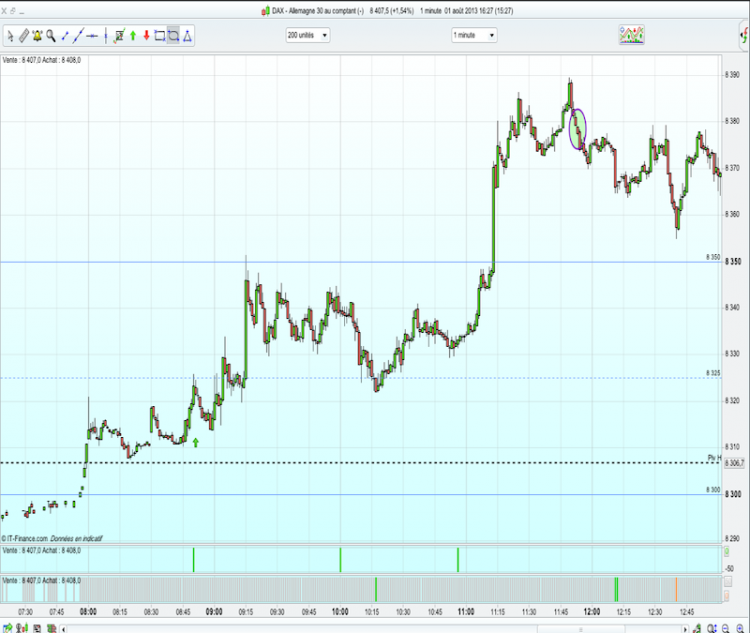Click the candlestick style icon at bottom left
The height and width of the screenshot is (633, 750).
[22, 628]
